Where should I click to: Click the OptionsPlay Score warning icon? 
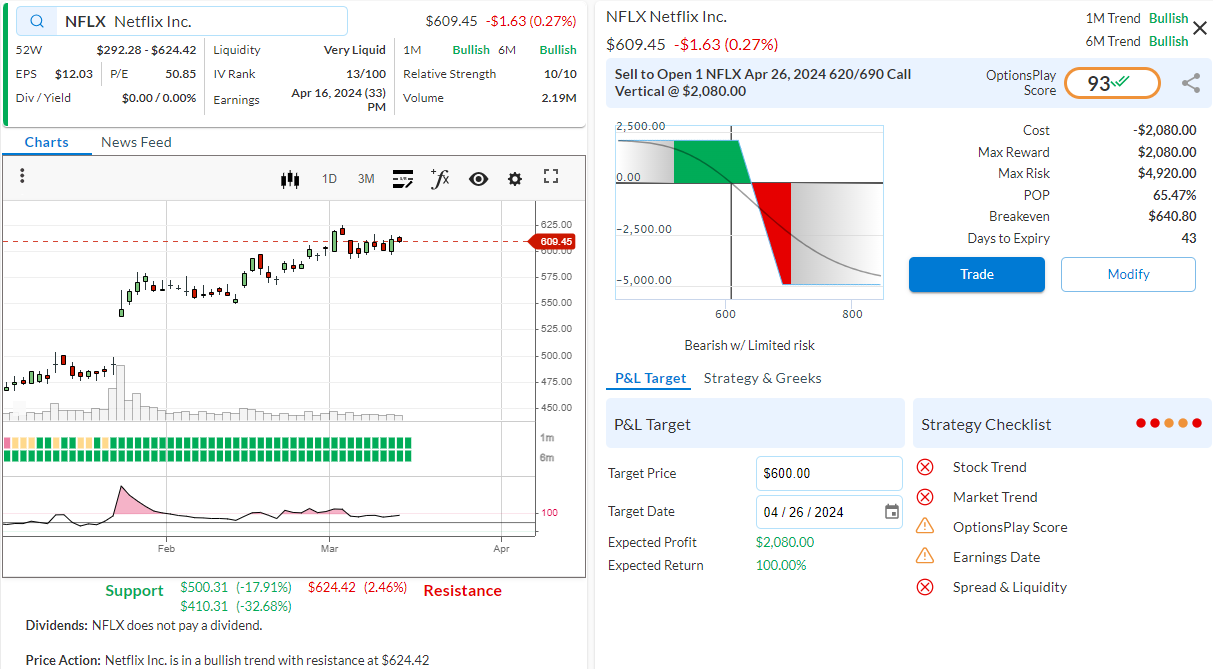click(x=925, y=526)
